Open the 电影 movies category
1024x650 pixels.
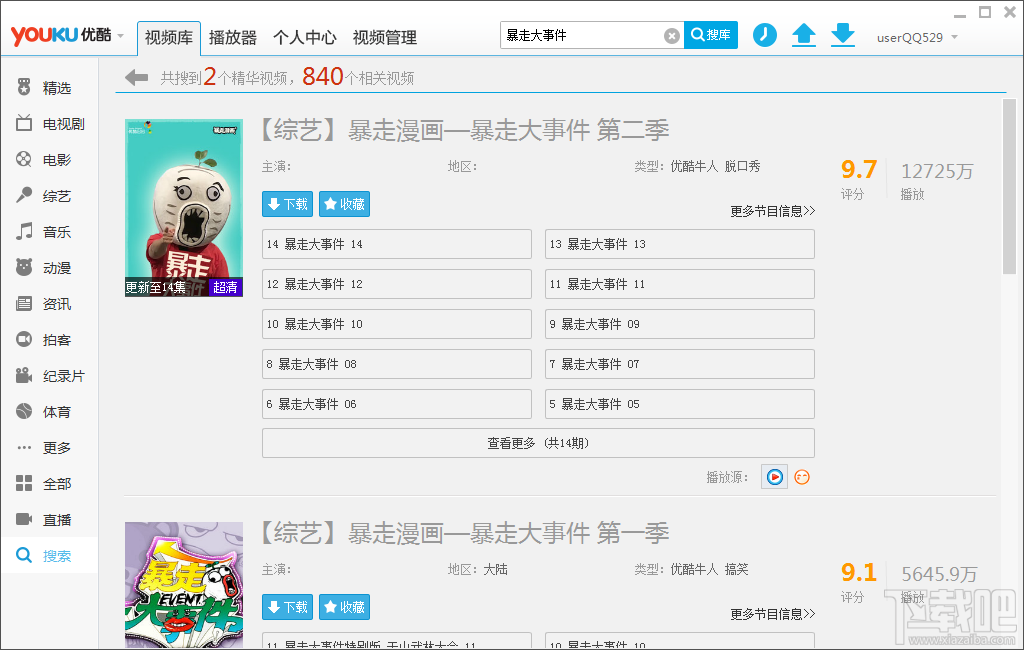[44, 159]
